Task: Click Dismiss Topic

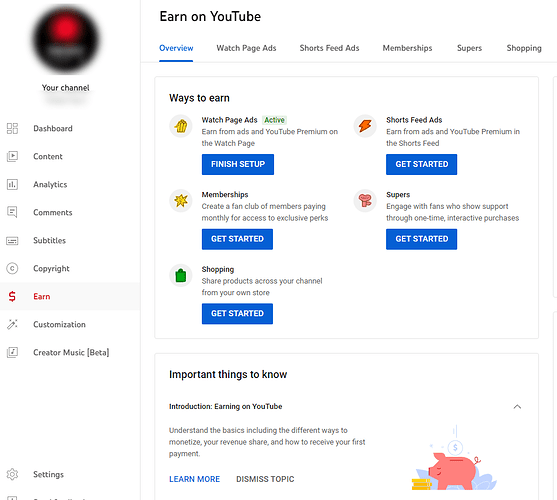Action: pos(265,479)
